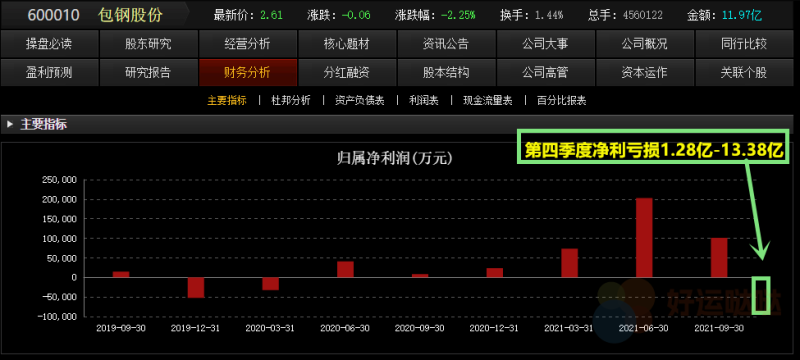Collapse the 主要指标 section triangle
This screenshot has height=360, width=800.
tap(10, 124)
